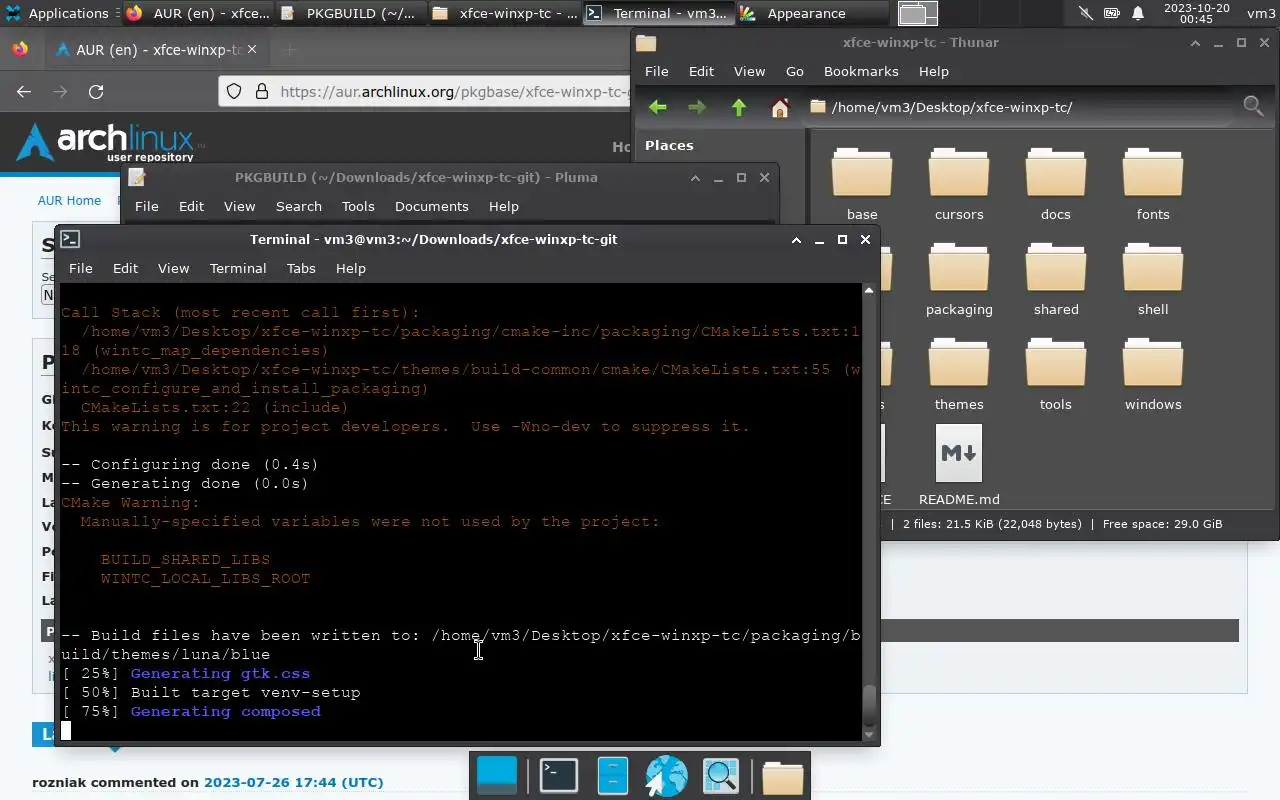Click Thunar's home folder icon

780,107
